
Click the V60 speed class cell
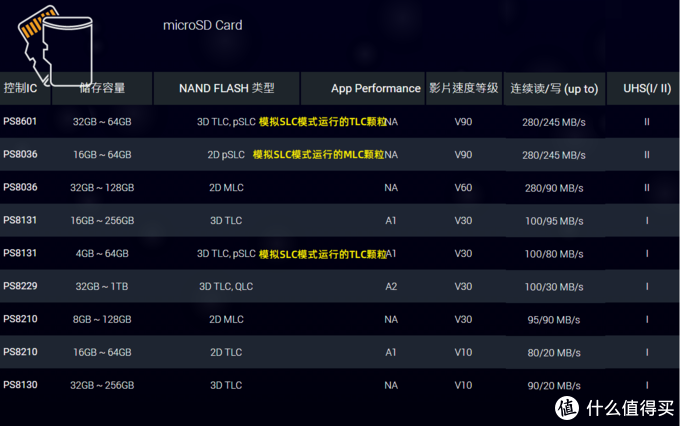(x=463, y=187)
